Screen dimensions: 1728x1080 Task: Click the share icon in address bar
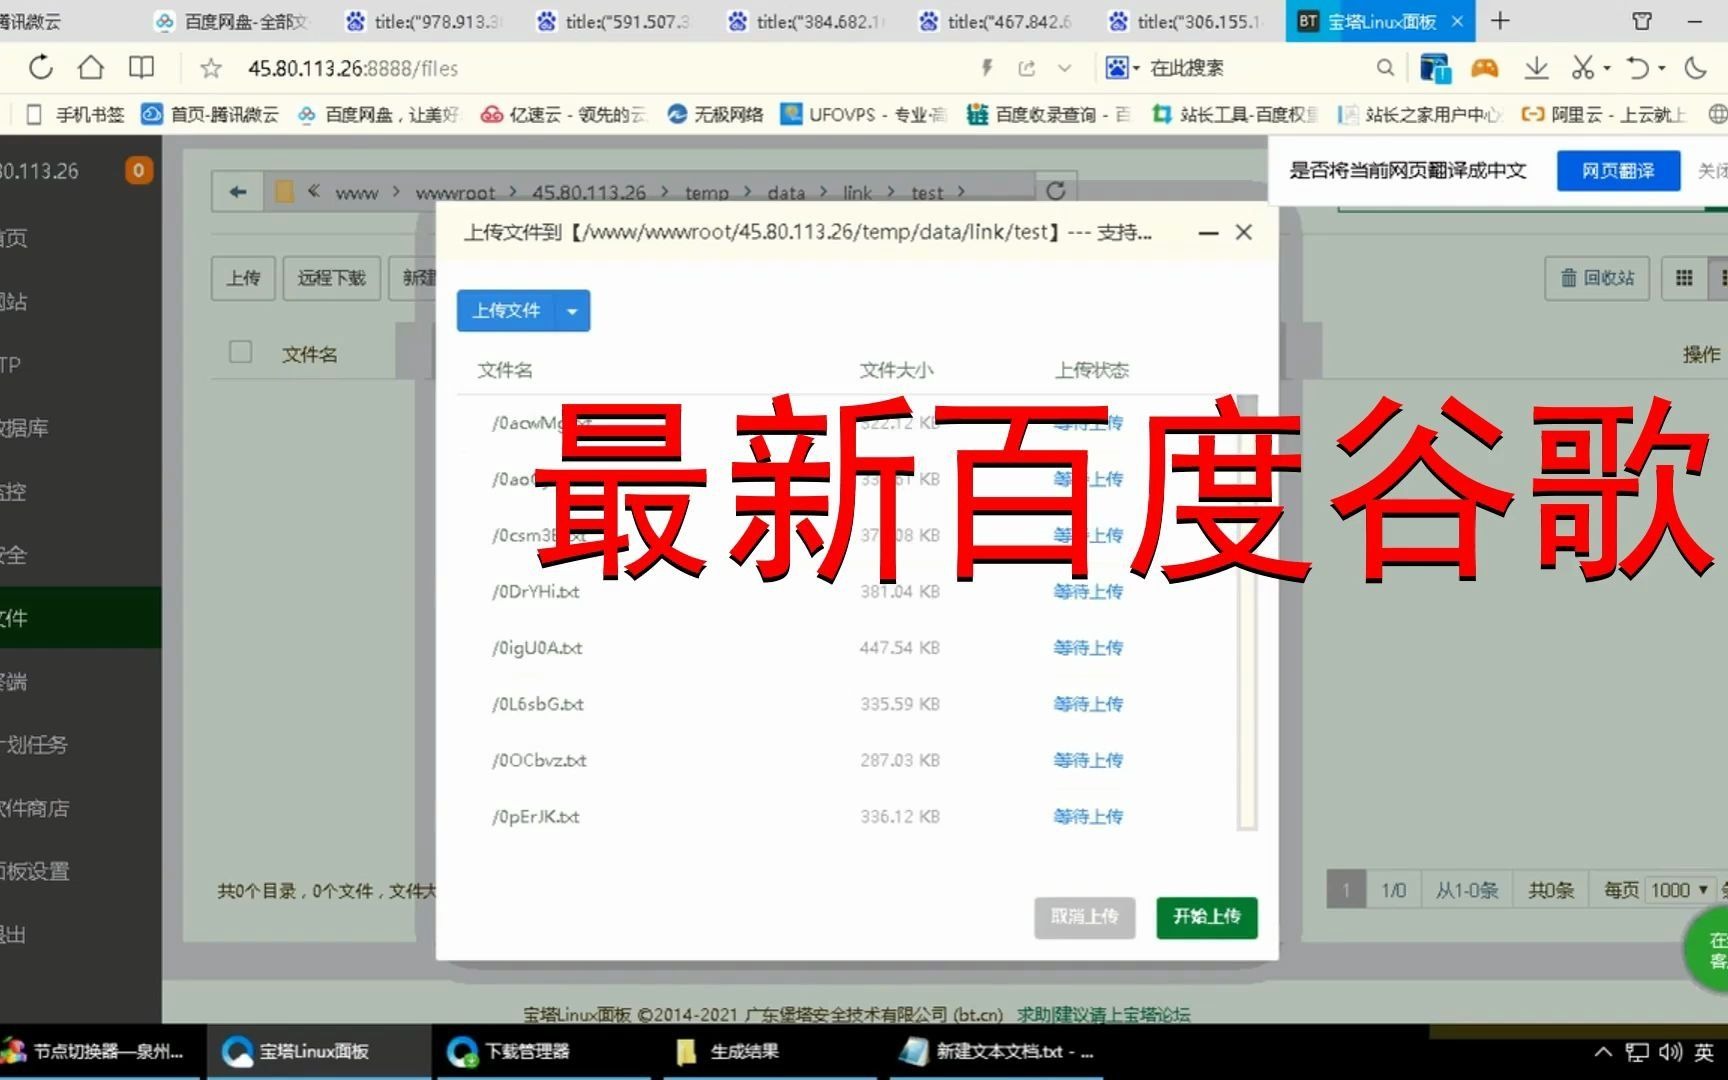click(x=1027, y=68)
